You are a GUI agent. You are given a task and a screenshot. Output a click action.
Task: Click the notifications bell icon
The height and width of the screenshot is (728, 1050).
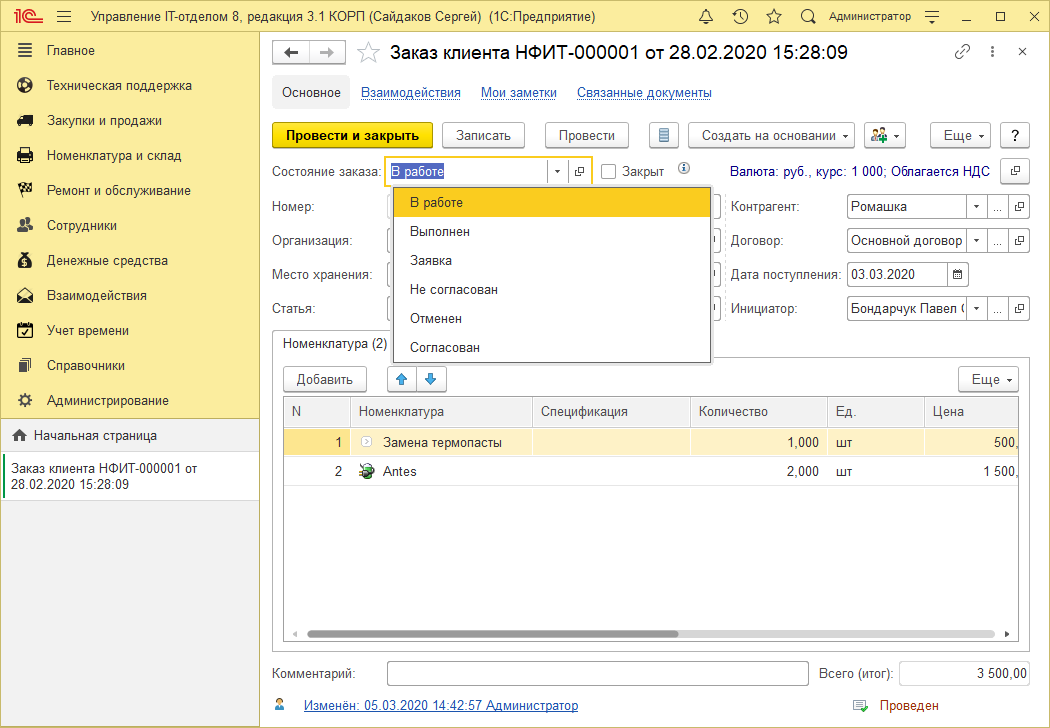tap(706, 17)
